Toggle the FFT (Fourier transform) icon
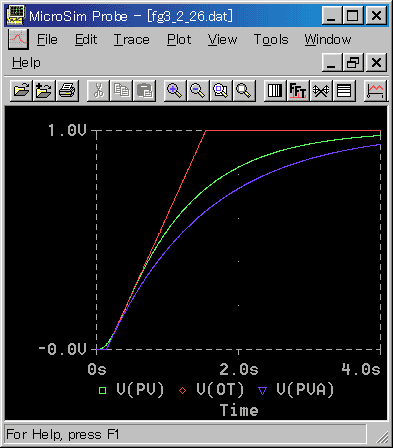The width and height of the screenshot is (393, 448). (298, 90)
